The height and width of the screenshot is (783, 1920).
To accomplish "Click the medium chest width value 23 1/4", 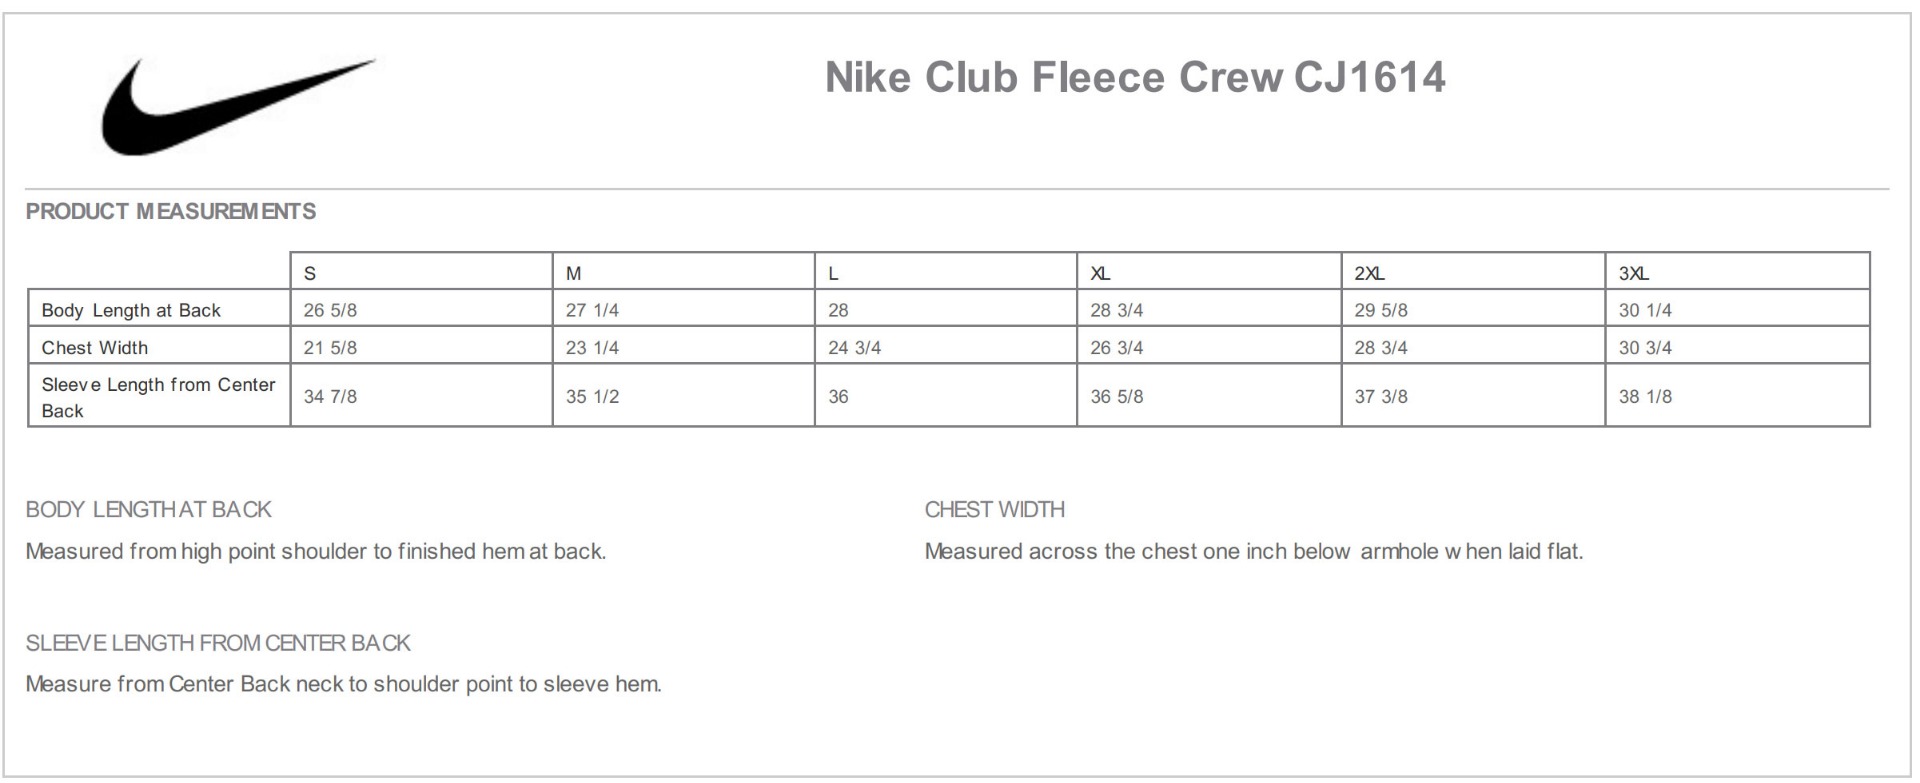I will [x=592, y=348].
